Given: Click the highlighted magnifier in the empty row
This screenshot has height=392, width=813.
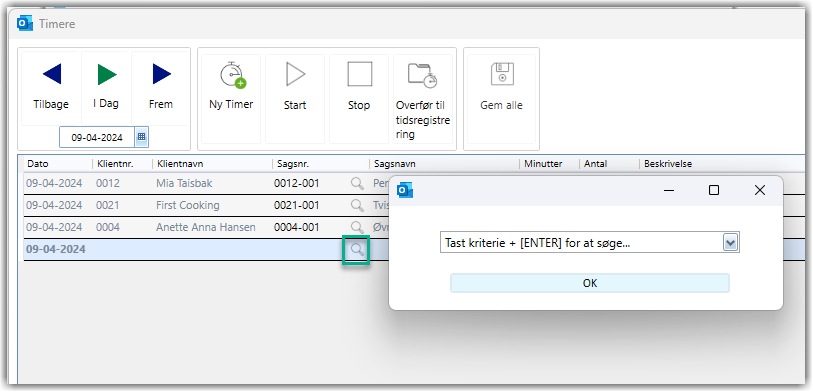Looking at the screenshot, I should pyautogui.click(x=356, y=249).
